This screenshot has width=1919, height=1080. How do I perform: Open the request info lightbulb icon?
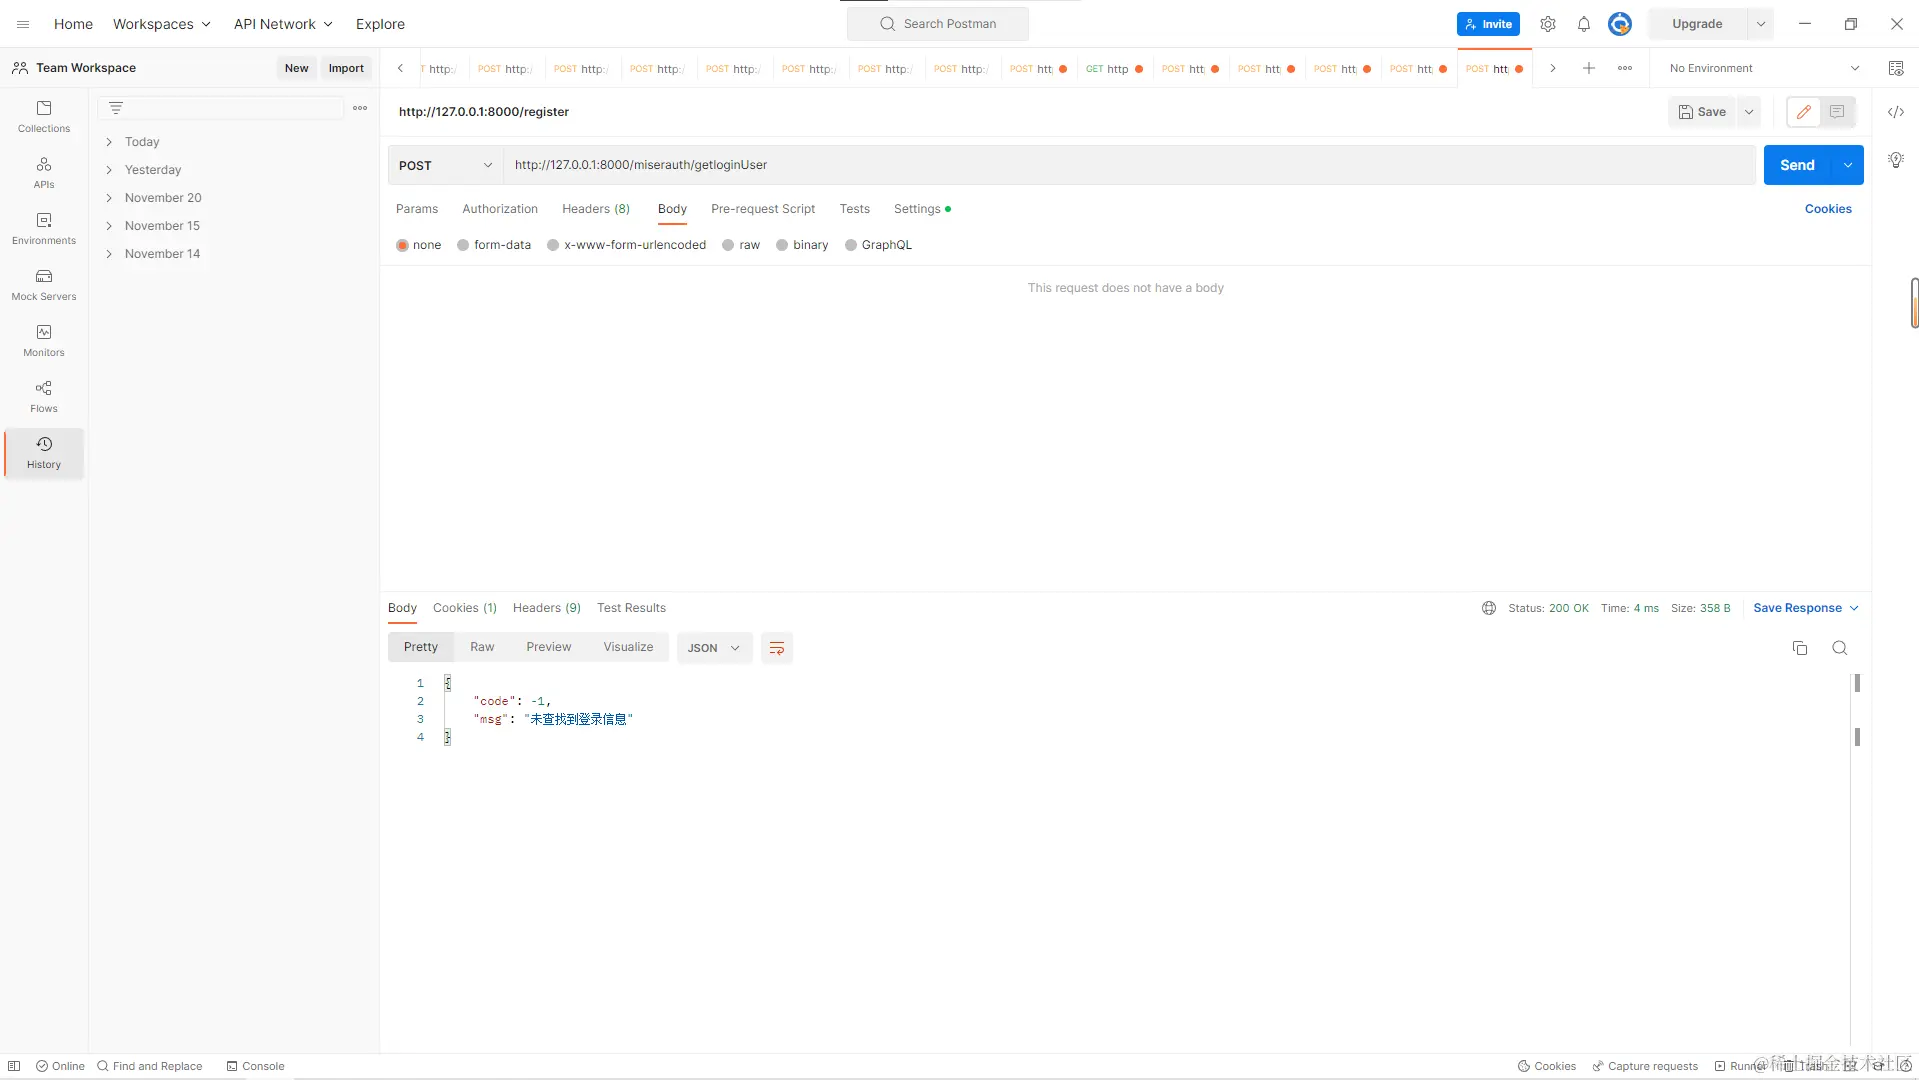[1896, 160]
